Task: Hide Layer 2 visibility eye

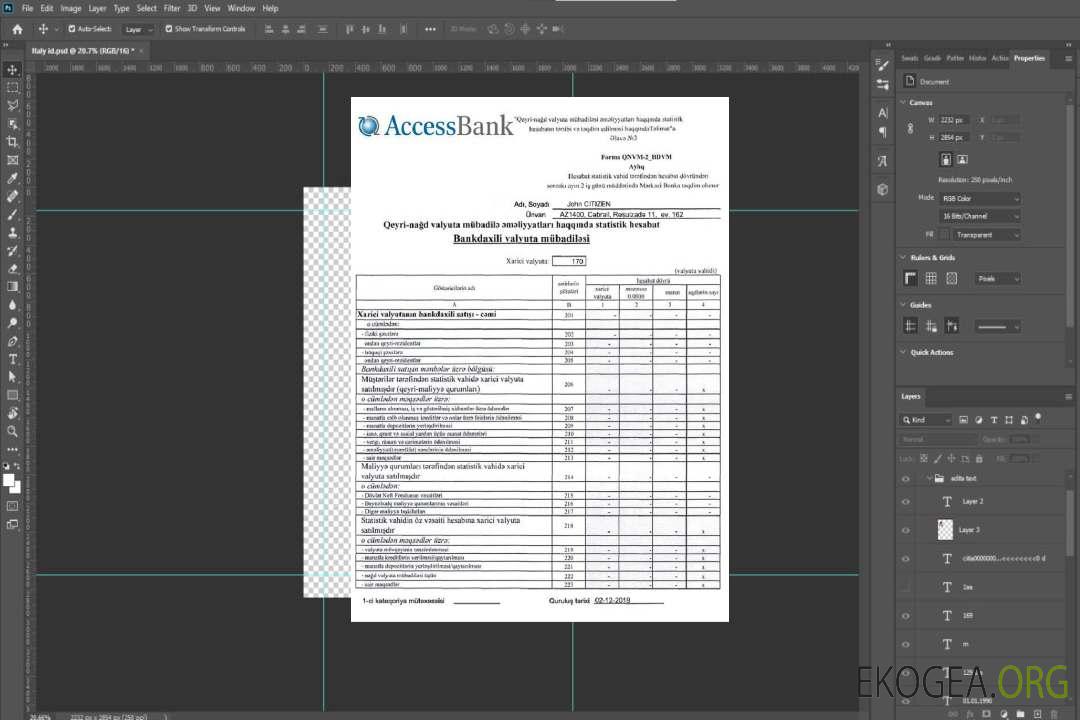Action: tap(906, 502)
